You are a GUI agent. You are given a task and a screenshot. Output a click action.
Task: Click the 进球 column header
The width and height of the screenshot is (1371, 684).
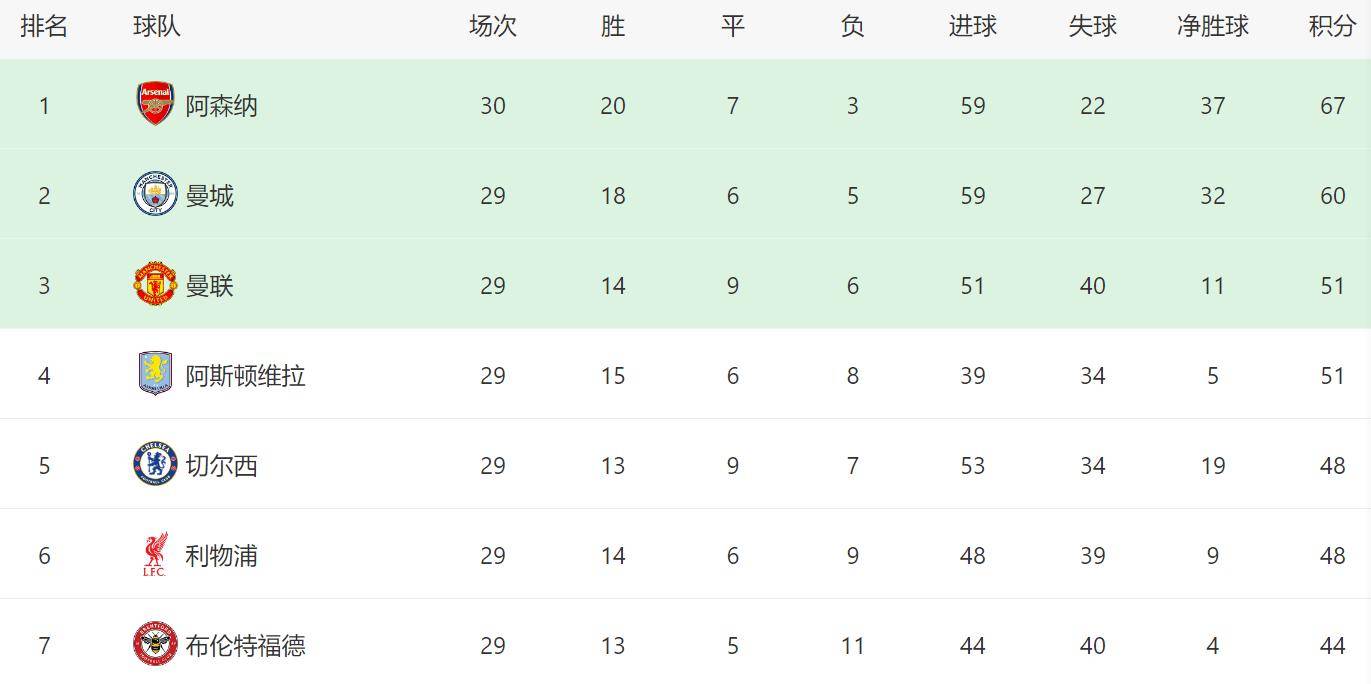(972, 27)
